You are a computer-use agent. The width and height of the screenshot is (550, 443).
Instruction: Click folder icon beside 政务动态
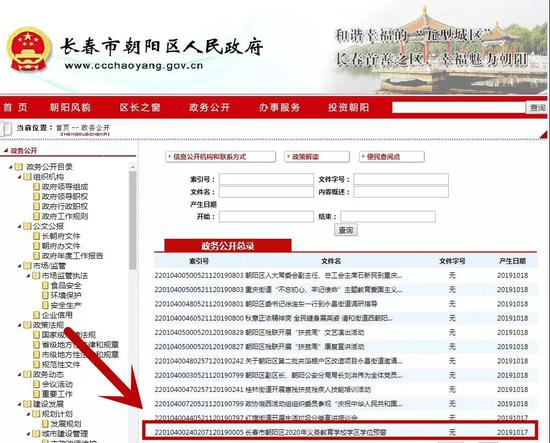click(27, 374)
